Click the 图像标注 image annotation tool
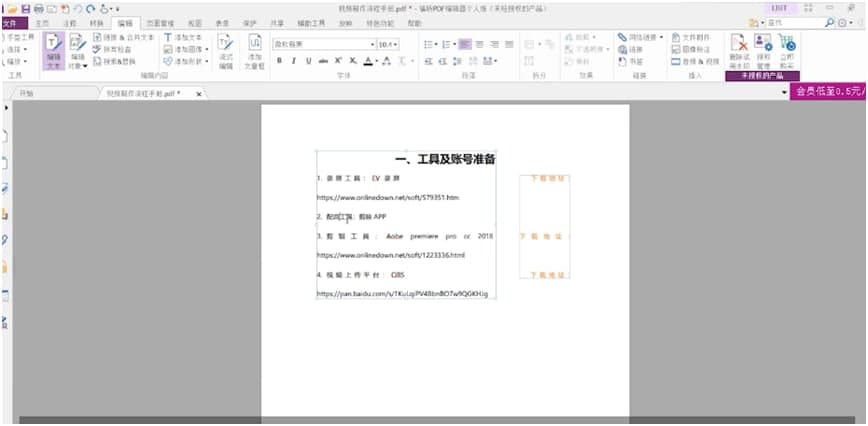This screenshot has height=426, width=868. pyautogui.click(x=691, y=49)
